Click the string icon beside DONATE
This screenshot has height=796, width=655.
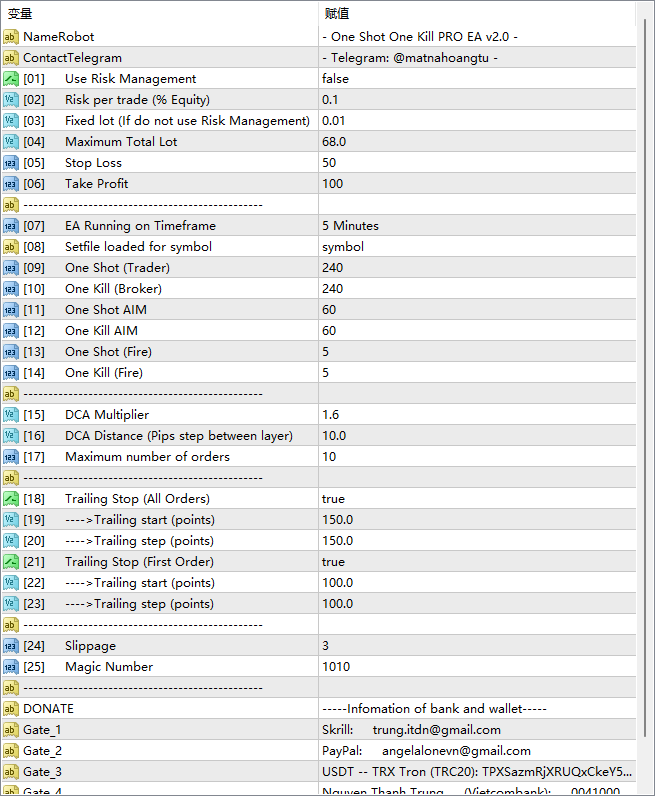click(11, 709)
